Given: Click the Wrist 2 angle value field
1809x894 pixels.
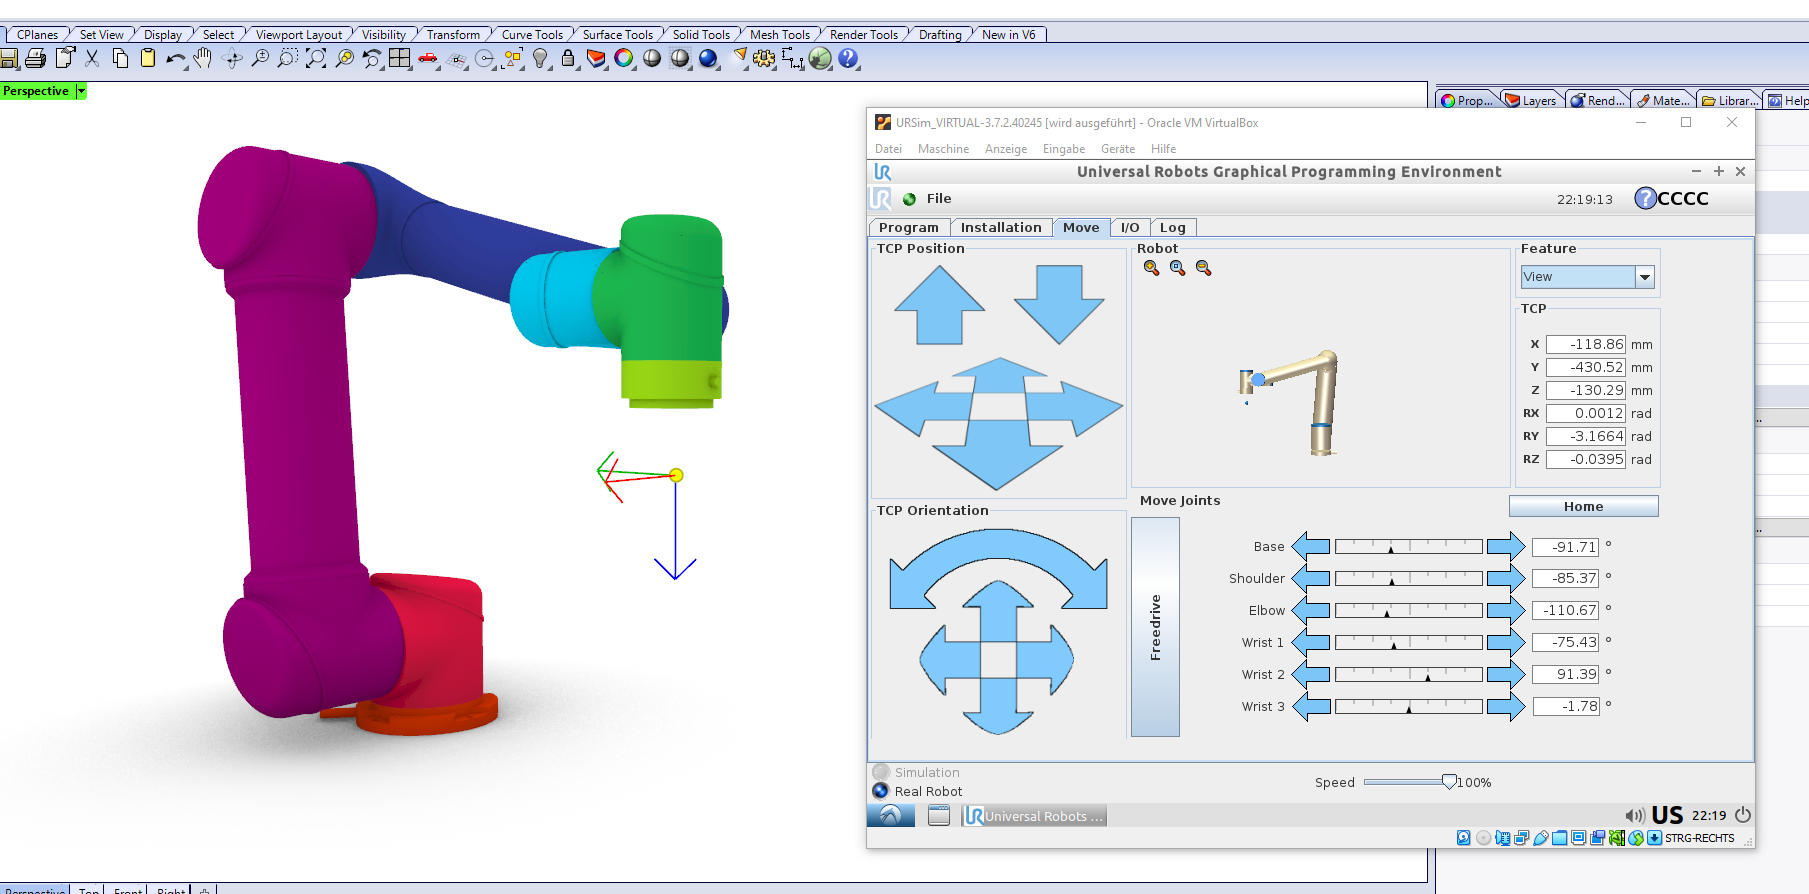Looking at the screenshot, I should 1566,674.
